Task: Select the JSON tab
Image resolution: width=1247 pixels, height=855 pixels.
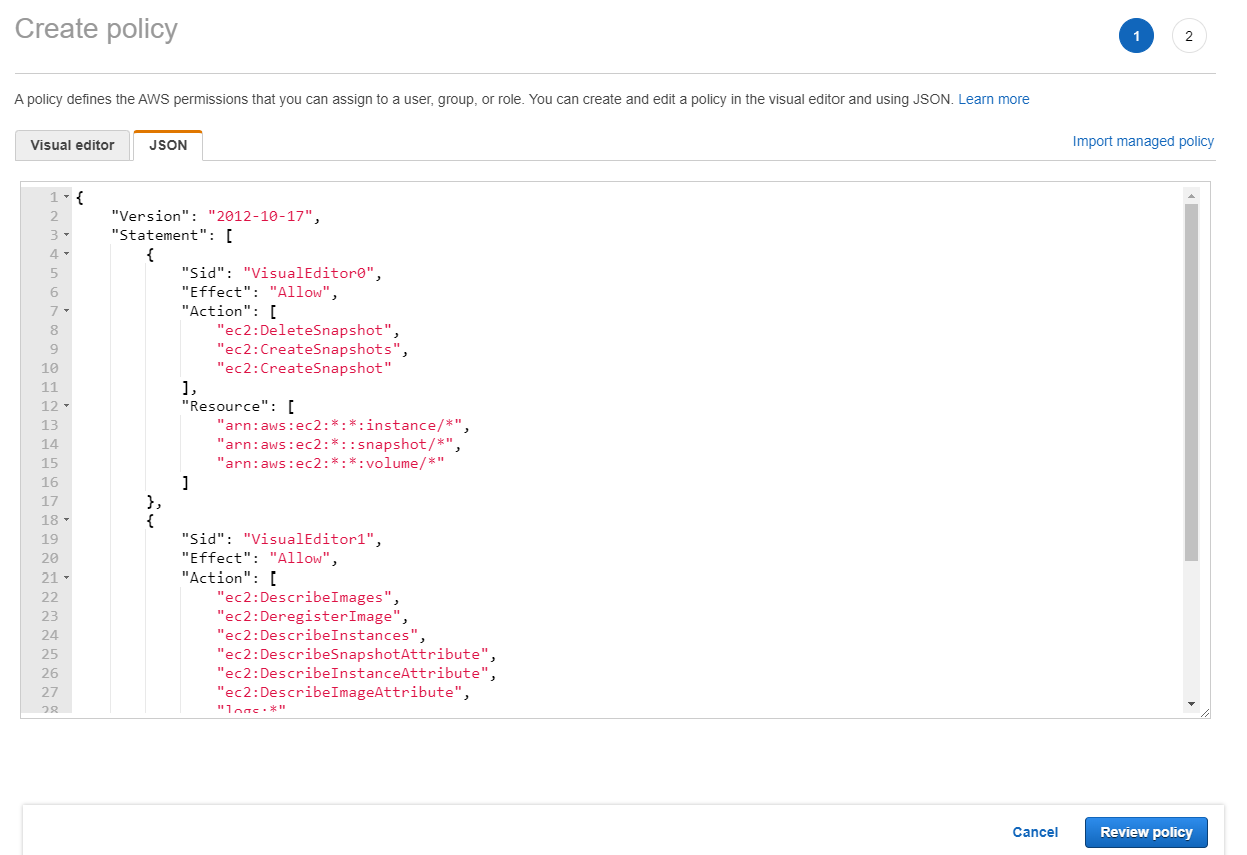Action: tap(168, 145)
